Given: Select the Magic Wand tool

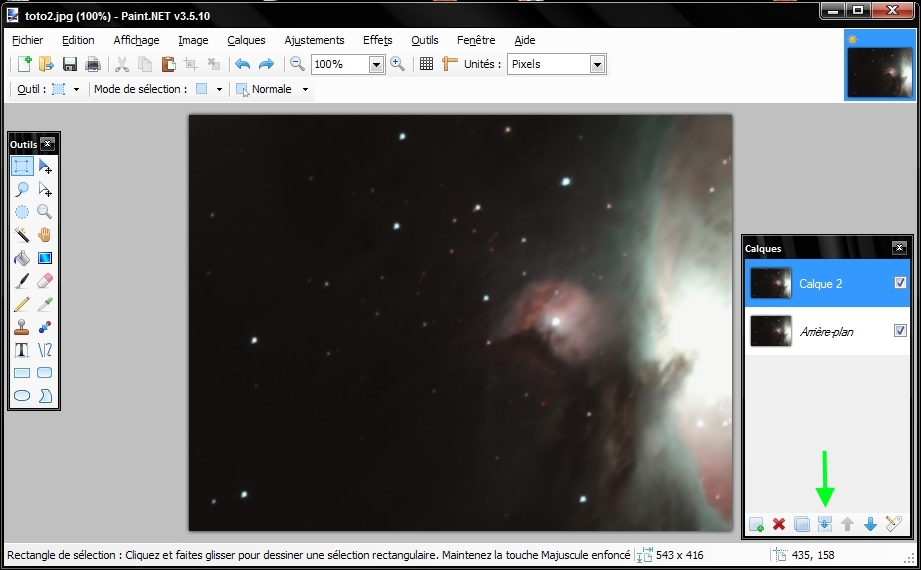Looking at the screenshot, I should click(x=22, y=235).
